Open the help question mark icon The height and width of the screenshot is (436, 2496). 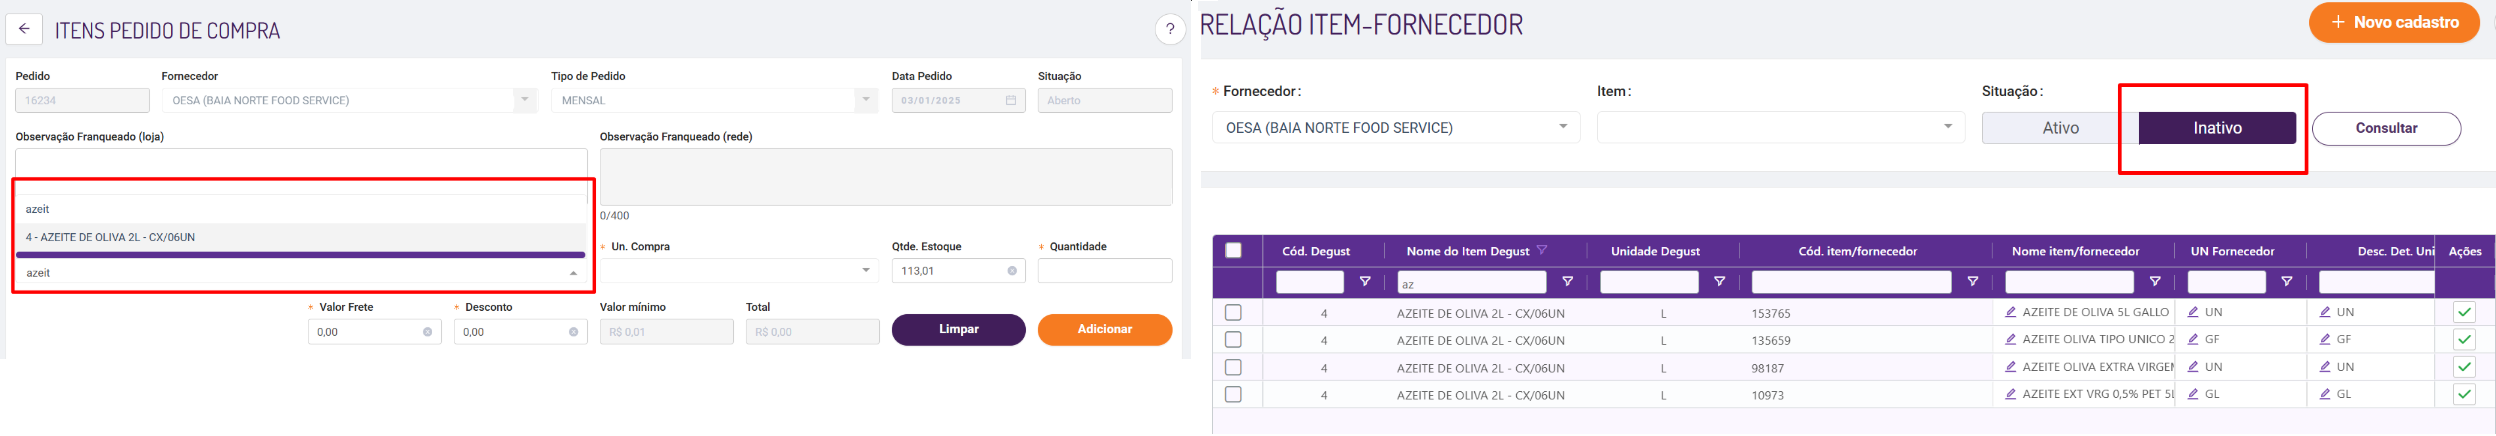click(1170, 29)
